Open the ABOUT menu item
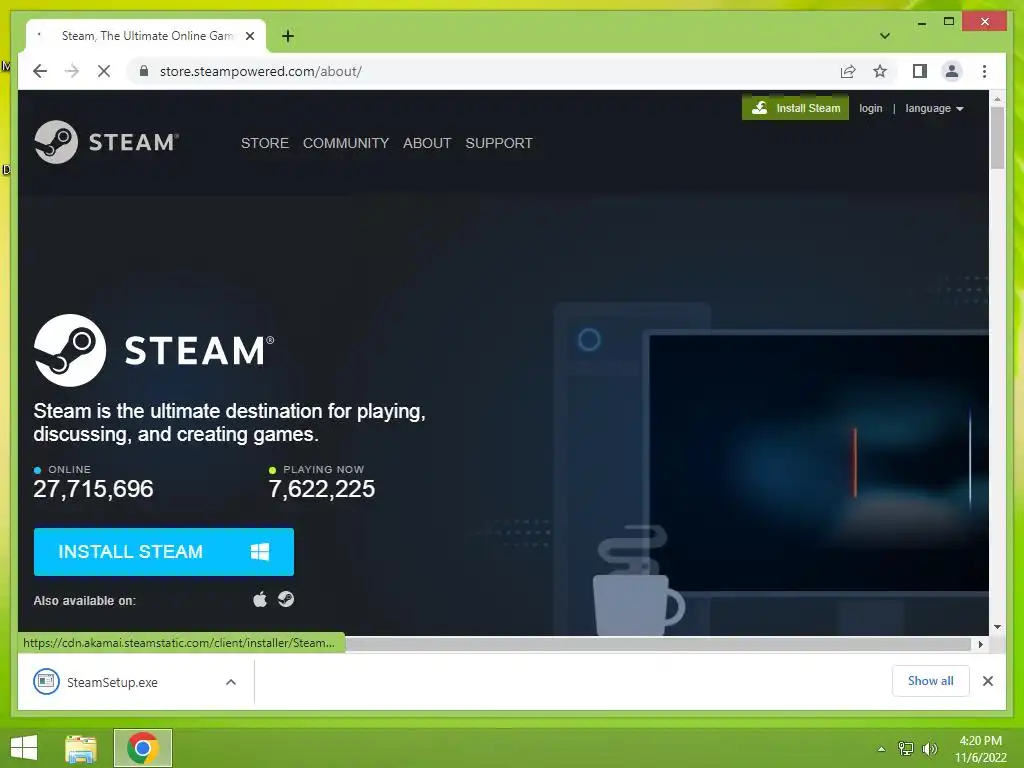Image resolution: width=1024 pixels, height=768 pixels. click(x=427, y=143)
